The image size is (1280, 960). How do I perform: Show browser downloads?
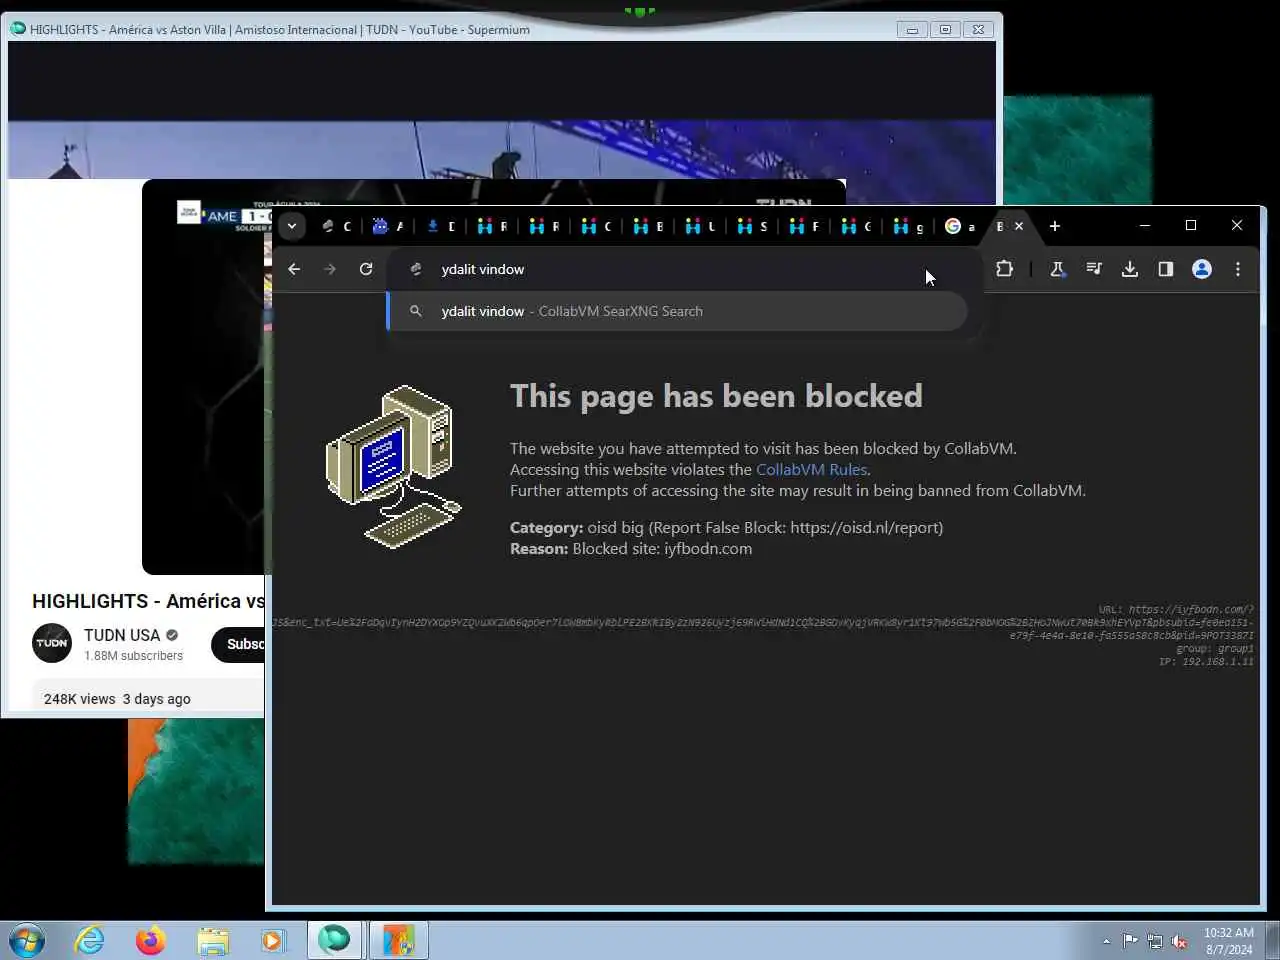[1130, 269]
